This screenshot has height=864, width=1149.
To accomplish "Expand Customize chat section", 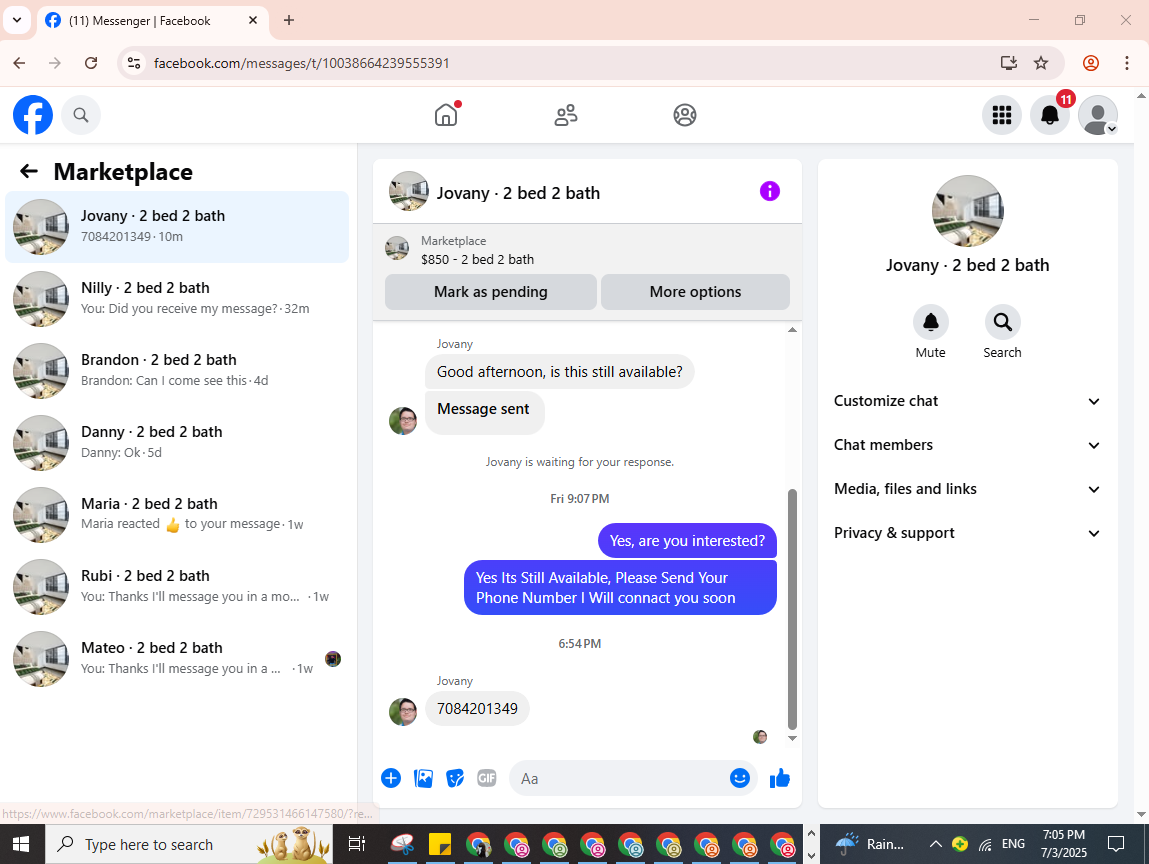I will pos(967,401).
